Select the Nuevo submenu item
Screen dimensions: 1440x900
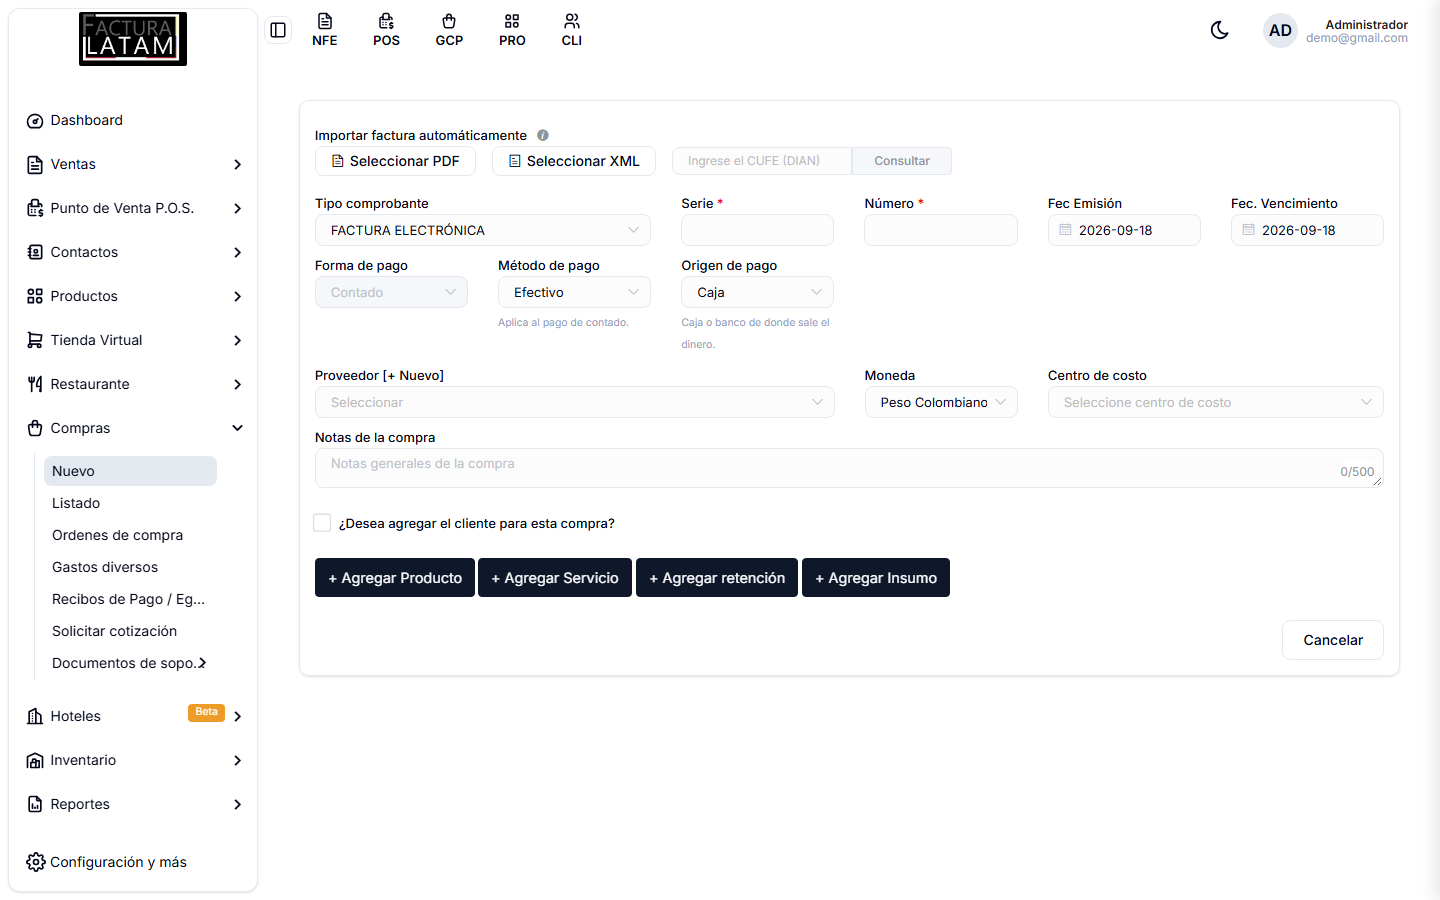point(130,471)
